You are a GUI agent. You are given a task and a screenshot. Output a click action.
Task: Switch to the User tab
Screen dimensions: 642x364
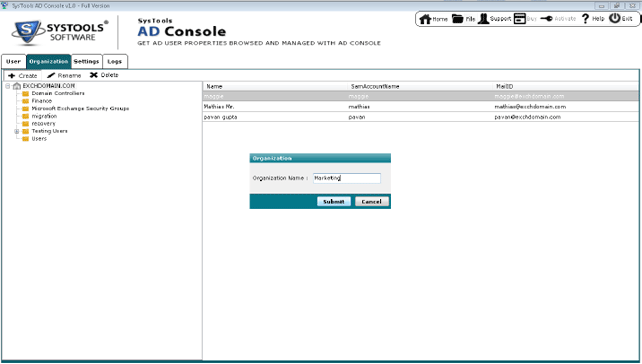click(14, 61)
